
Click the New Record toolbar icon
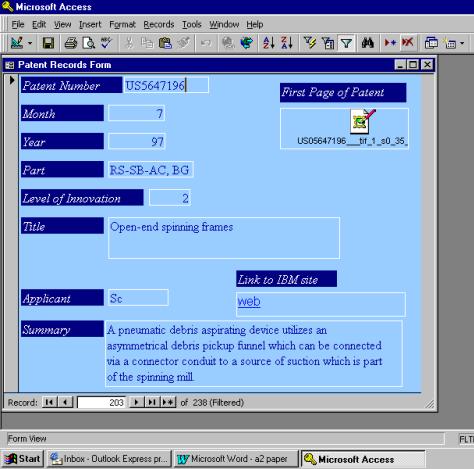tap(390, 43)
